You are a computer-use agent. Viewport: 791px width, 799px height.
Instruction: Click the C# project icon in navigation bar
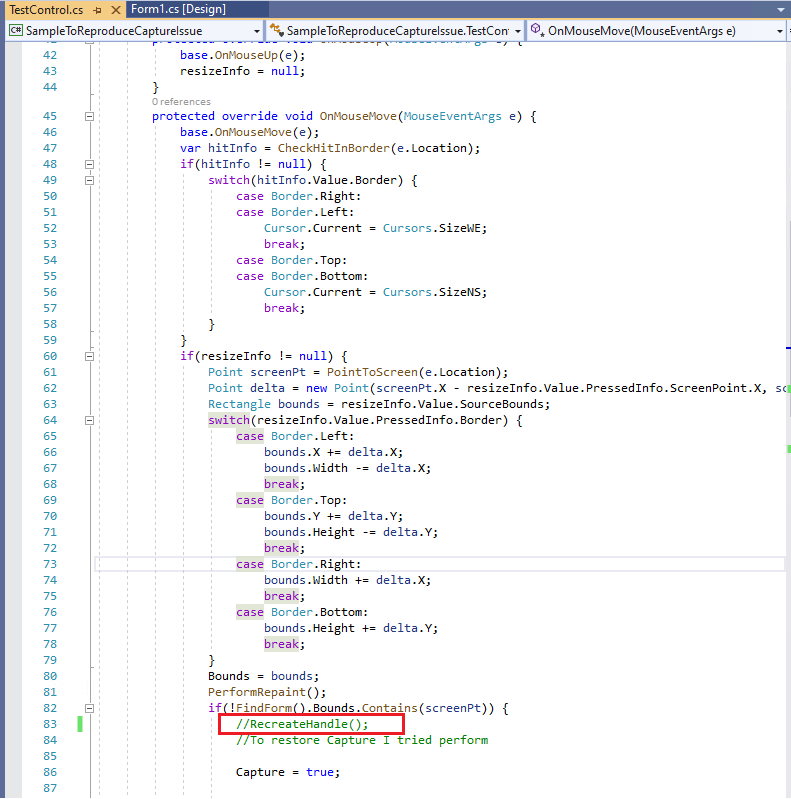click(16, 31)
